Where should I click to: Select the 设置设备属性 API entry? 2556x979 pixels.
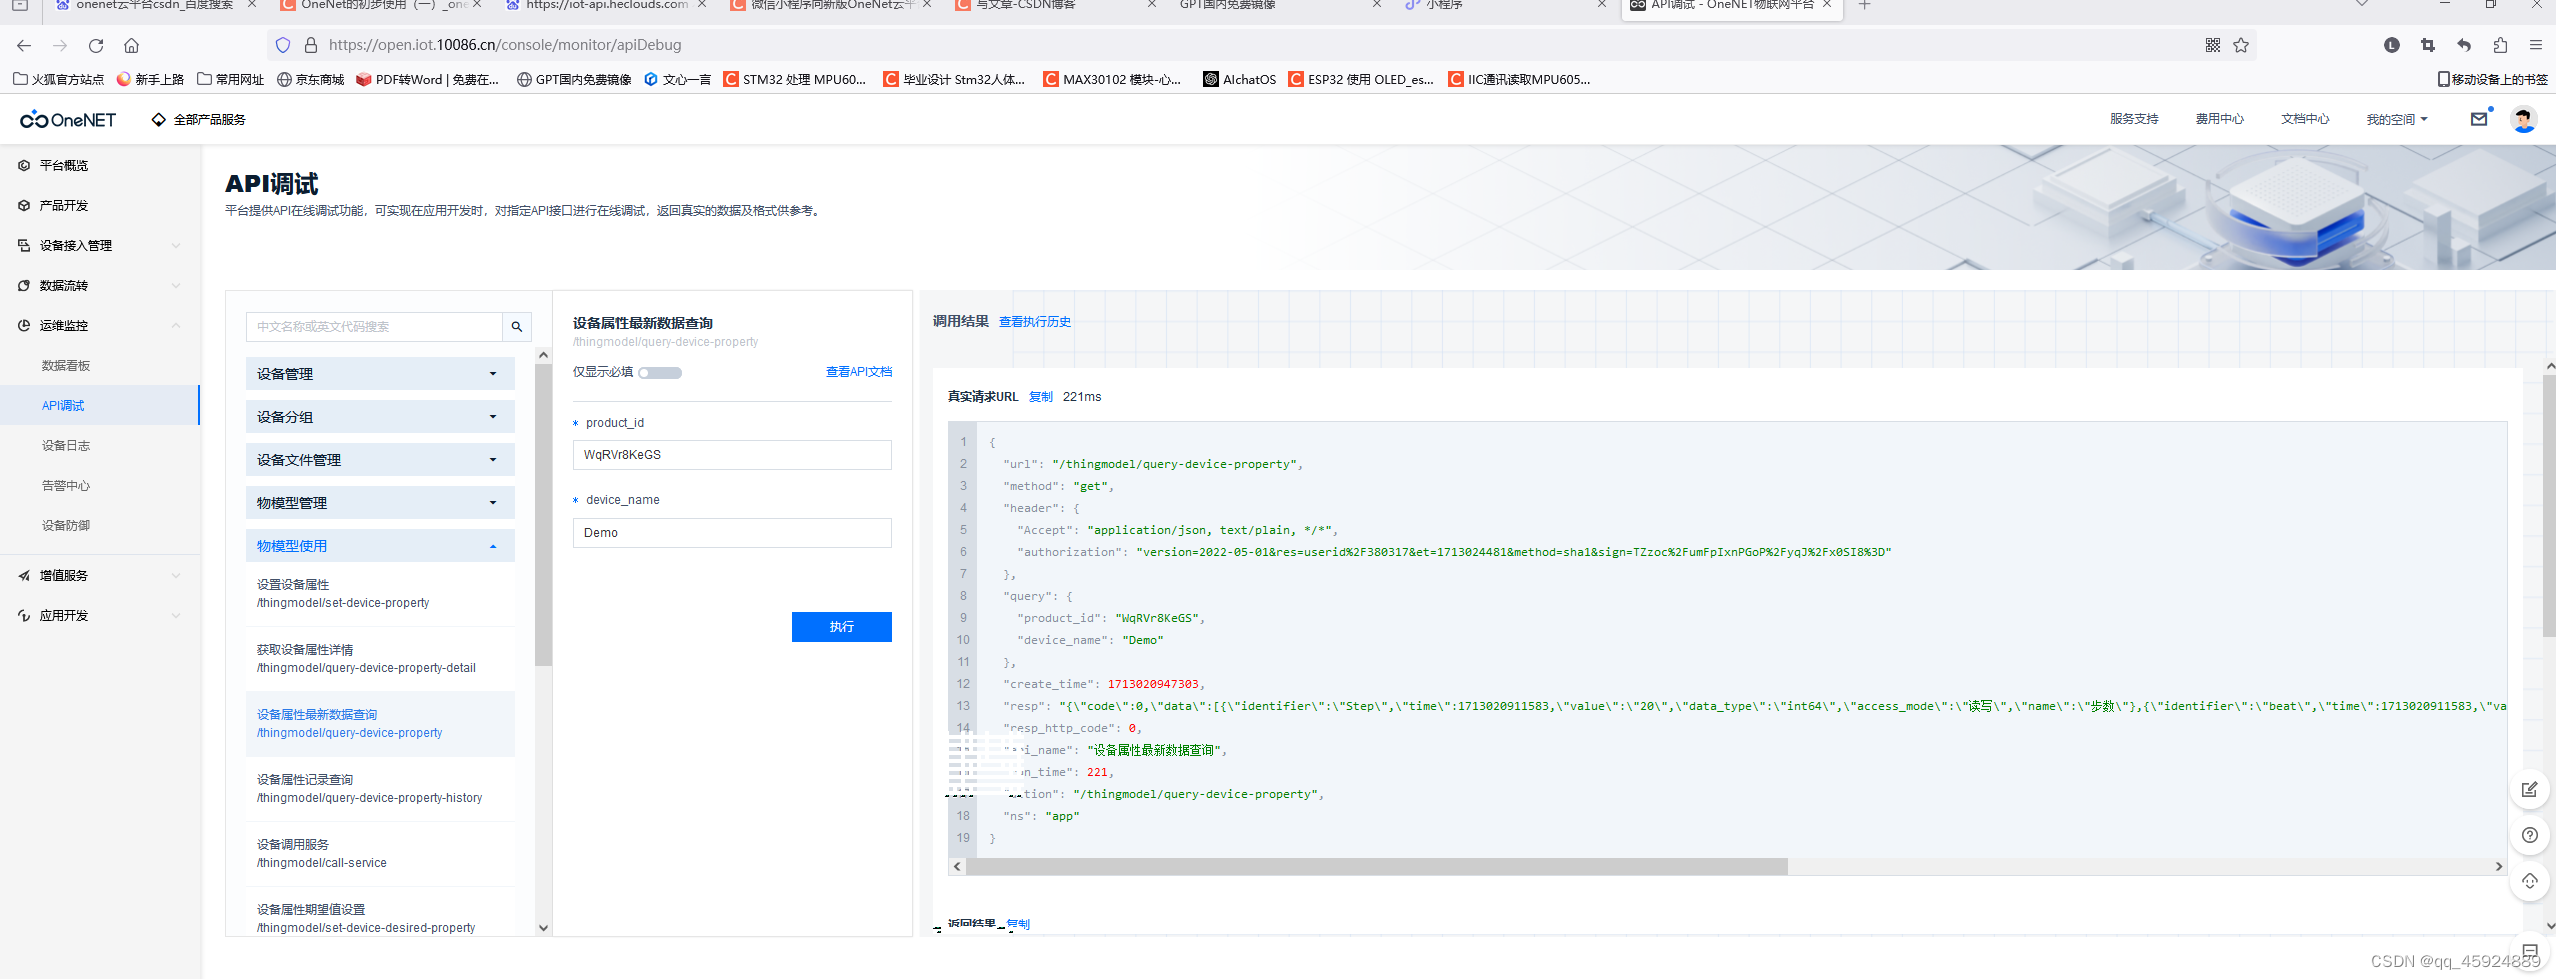[x=380, y=594]
